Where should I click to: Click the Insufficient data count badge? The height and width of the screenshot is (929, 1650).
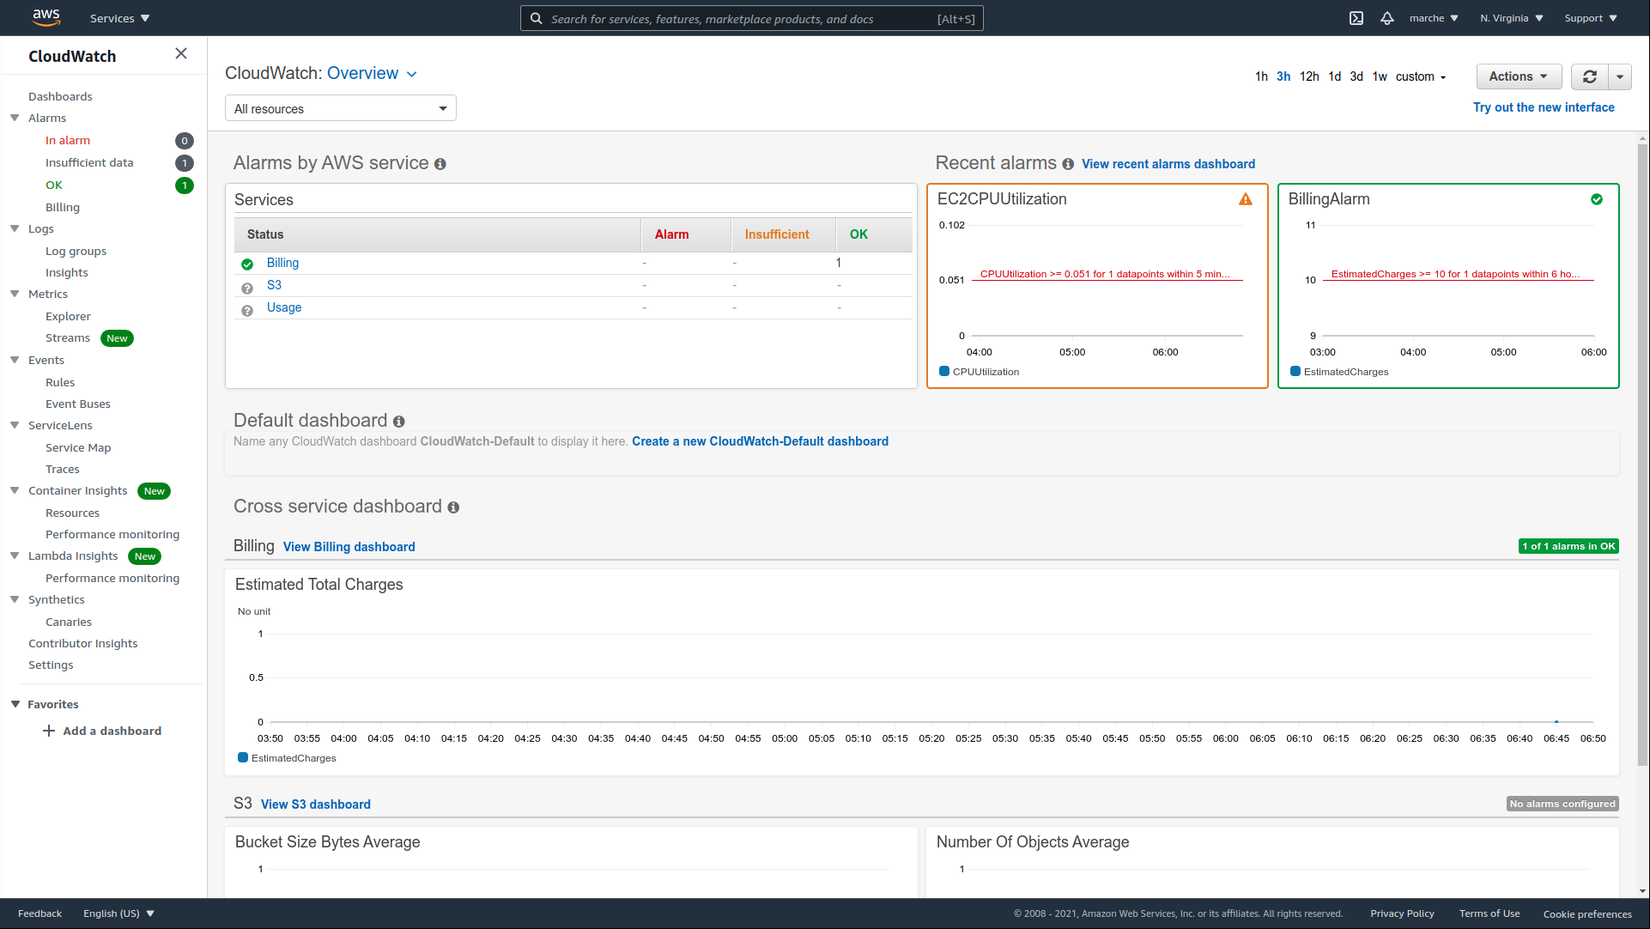[184, 163]
